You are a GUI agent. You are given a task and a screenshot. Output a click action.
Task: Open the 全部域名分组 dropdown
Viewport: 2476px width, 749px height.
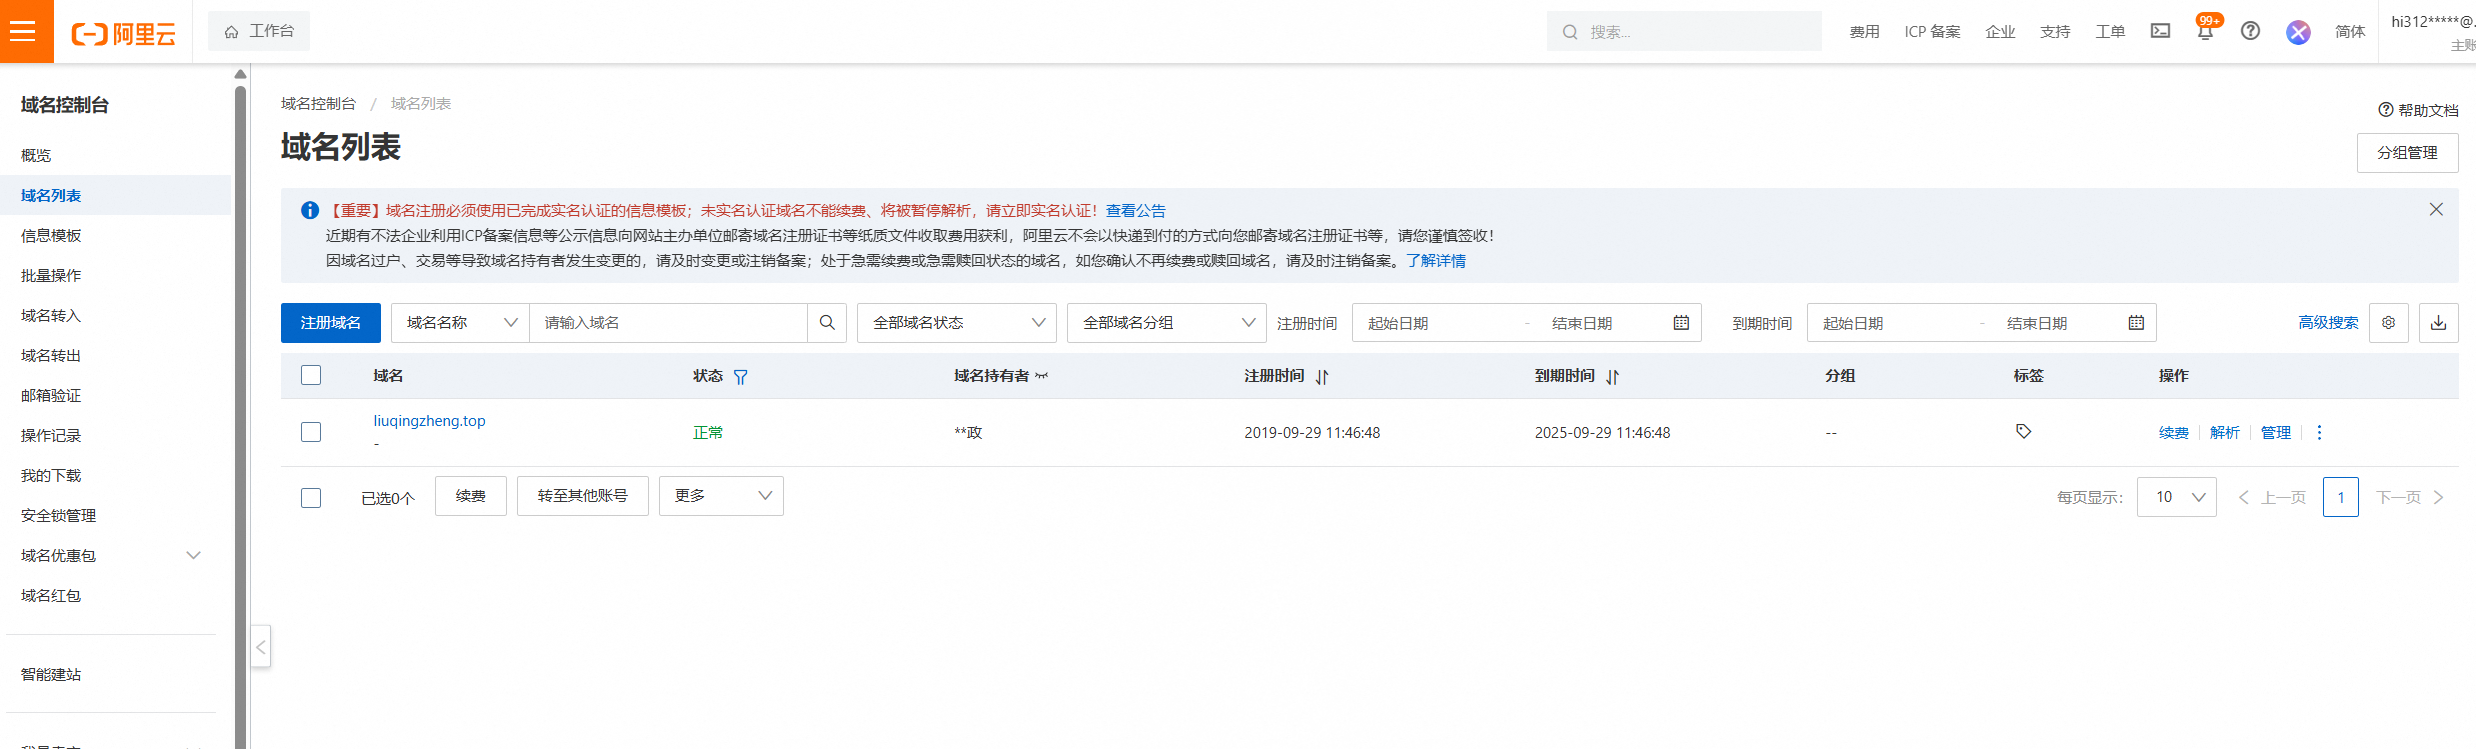coord(1167,323)
